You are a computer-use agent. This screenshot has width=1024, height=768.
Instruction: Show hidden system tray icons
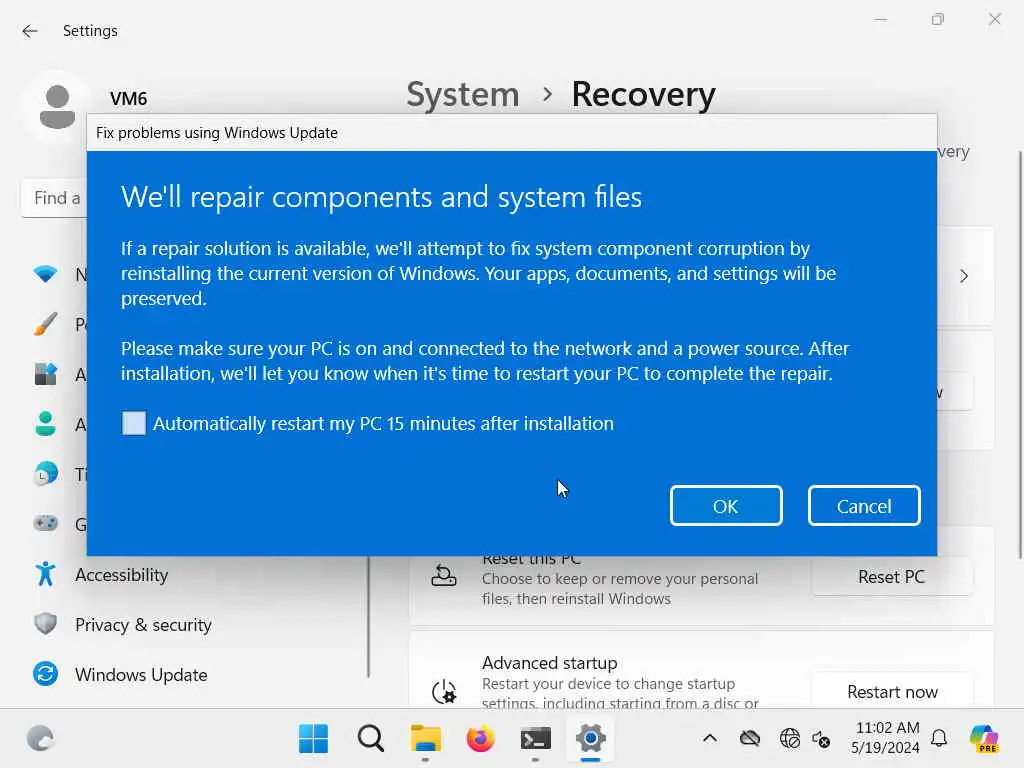point(710,739)
